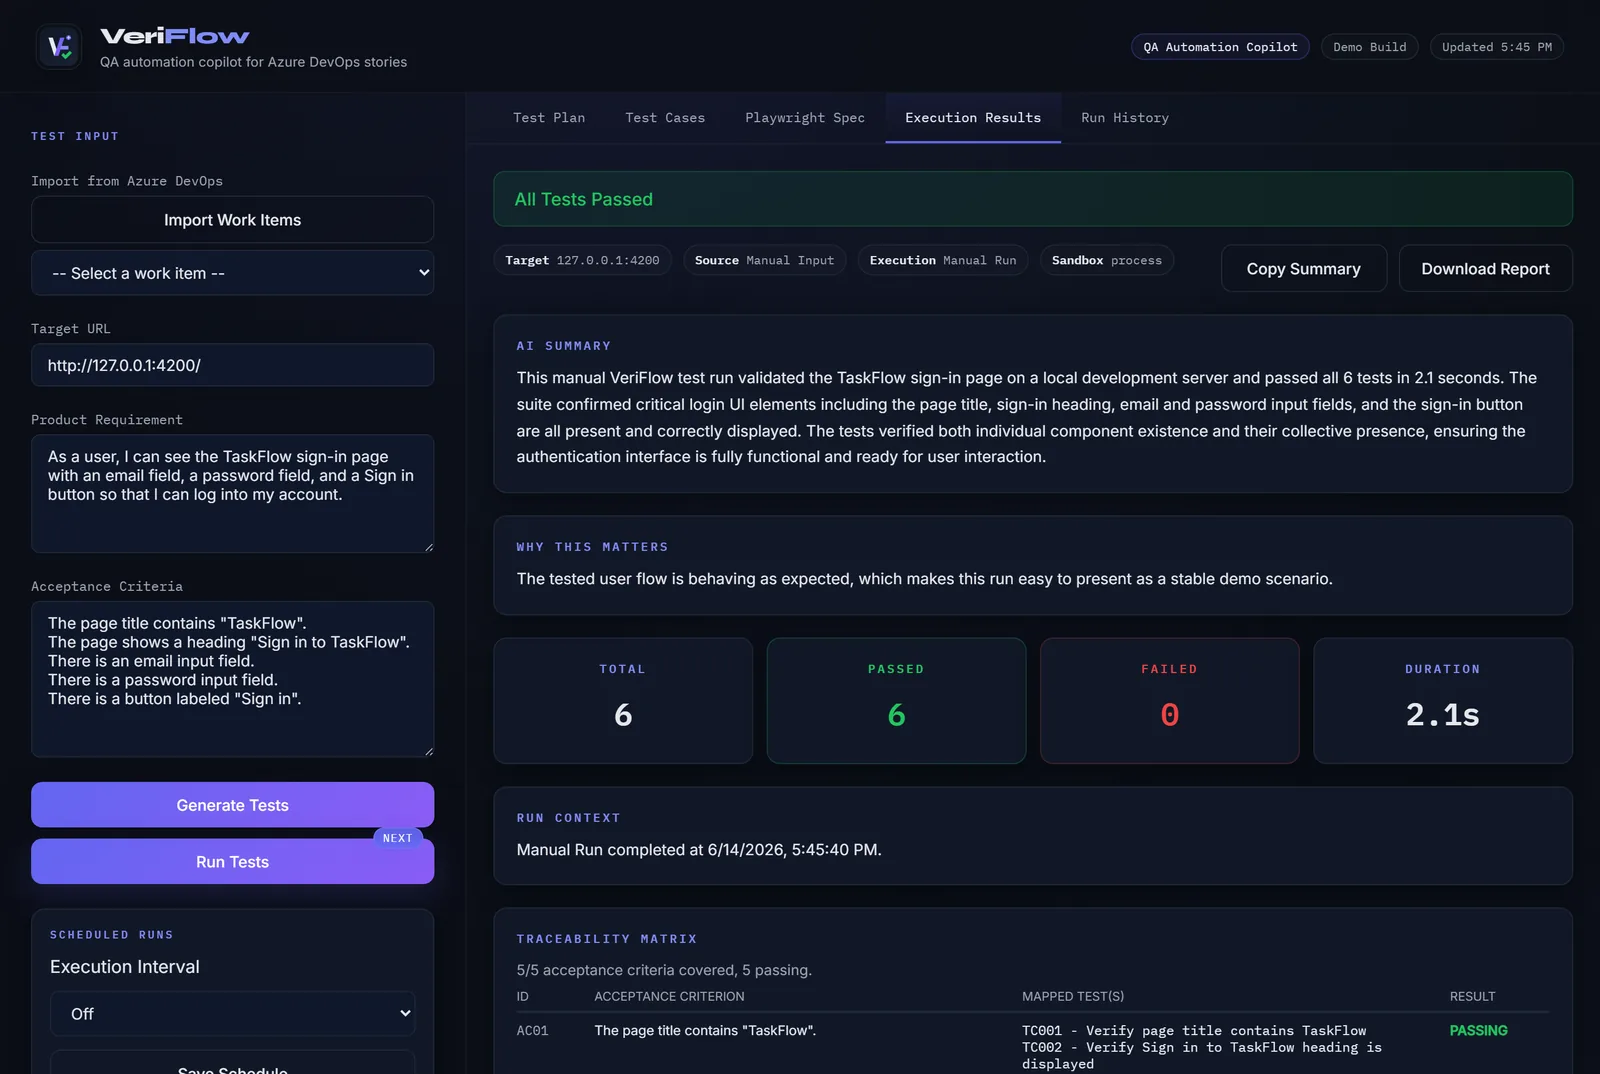
Task: Click the All Tests Passed banner
Action: click(1033, 199)
